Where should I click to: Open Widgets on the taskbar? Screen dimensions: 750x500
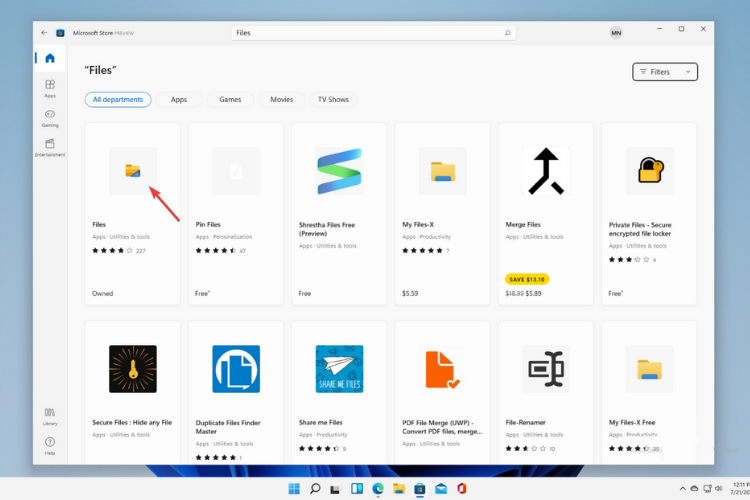click(x=357, y=489)
